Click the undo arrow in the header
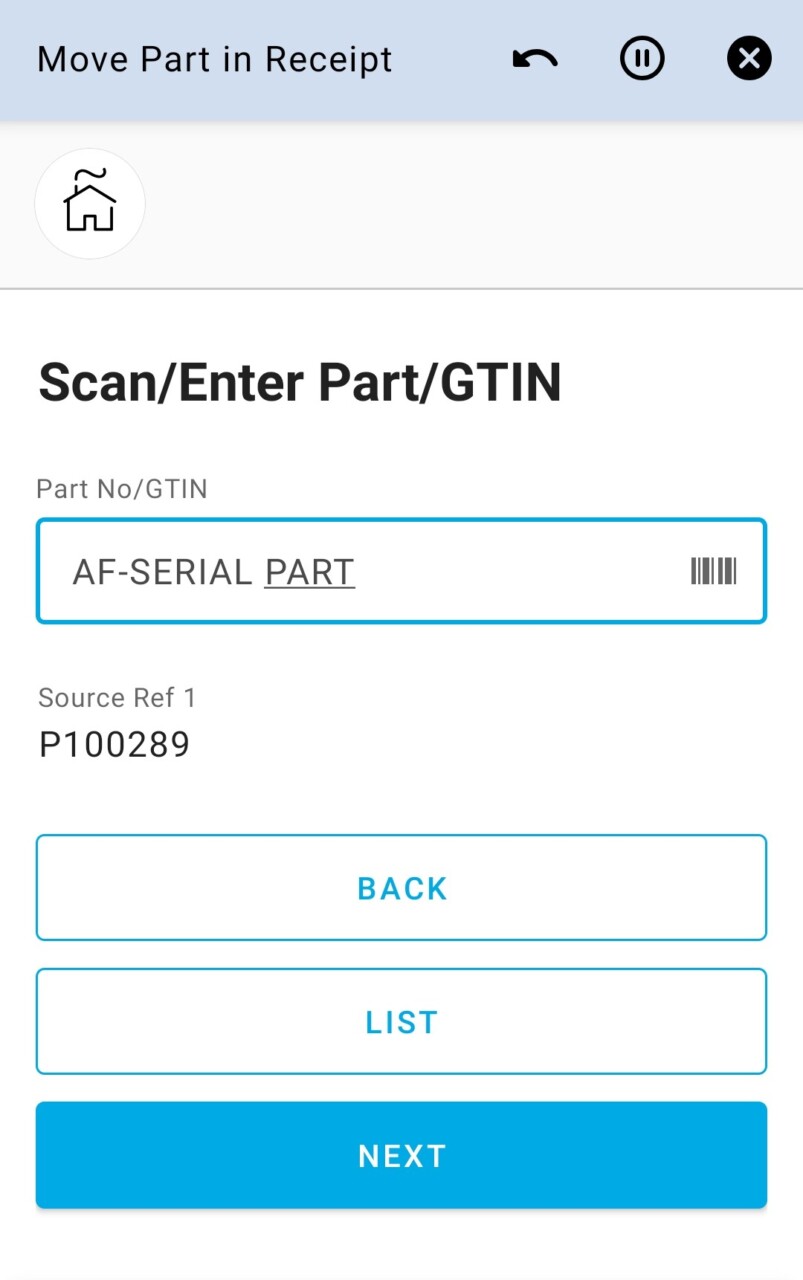The width and height of the screenshot is (803, 1280). [x=535, y=60]
